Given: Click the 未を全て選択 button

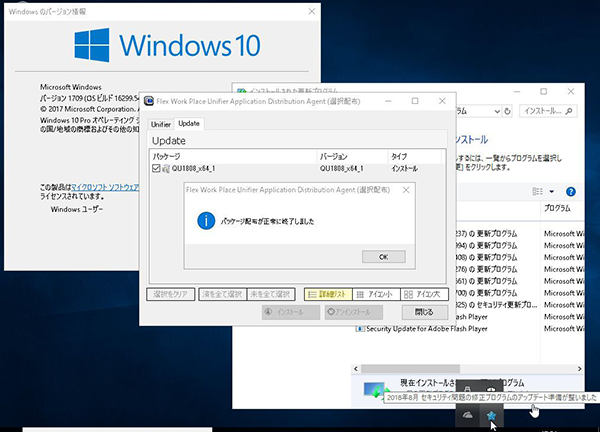Looking at the screenshot, I should 271,294.
